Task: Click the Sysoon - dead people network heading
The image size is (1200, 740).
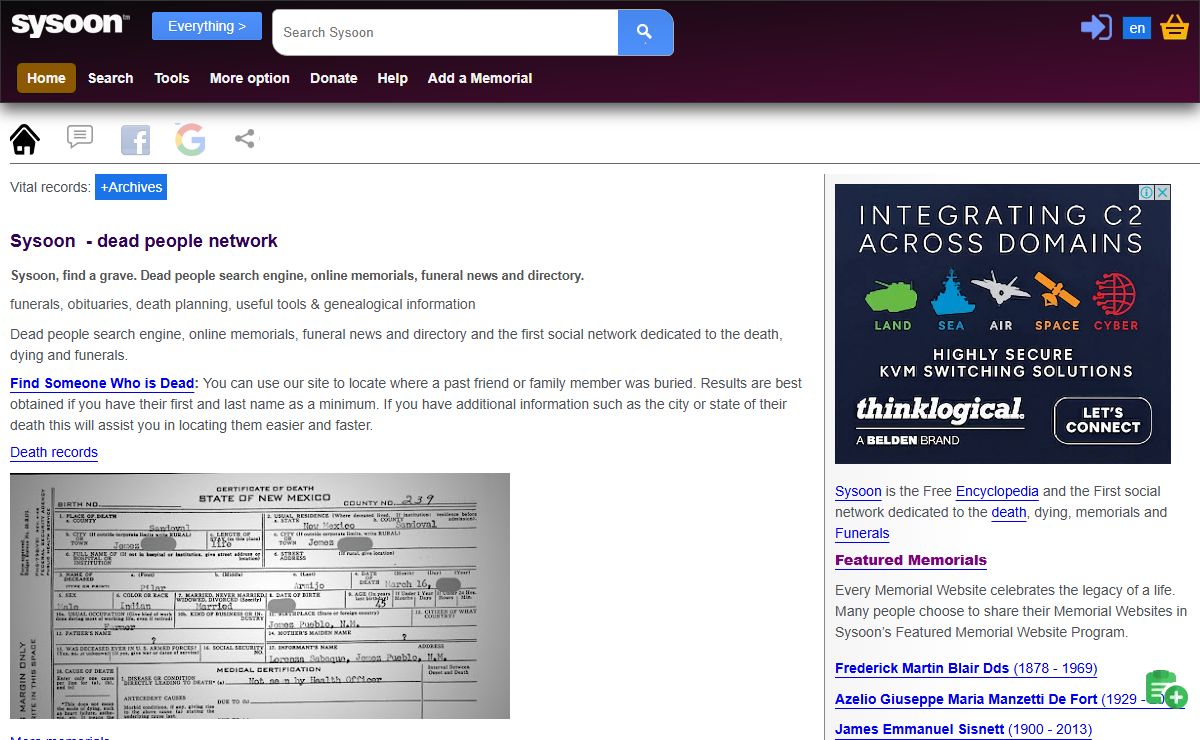Action: tap(144, 241)
